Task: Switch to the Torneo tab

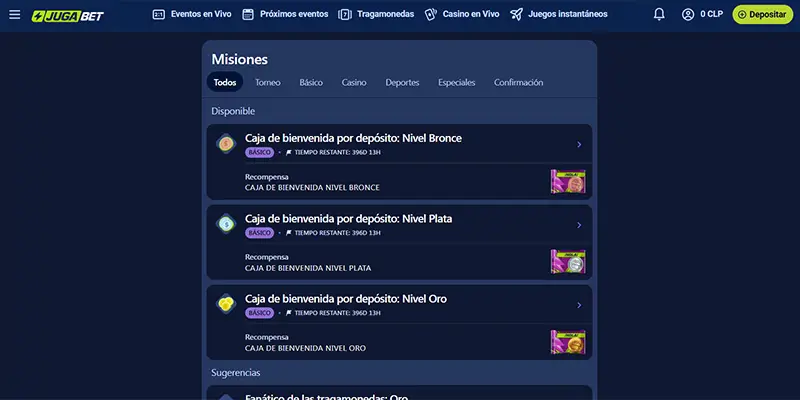Action: [x=268, y=82]
